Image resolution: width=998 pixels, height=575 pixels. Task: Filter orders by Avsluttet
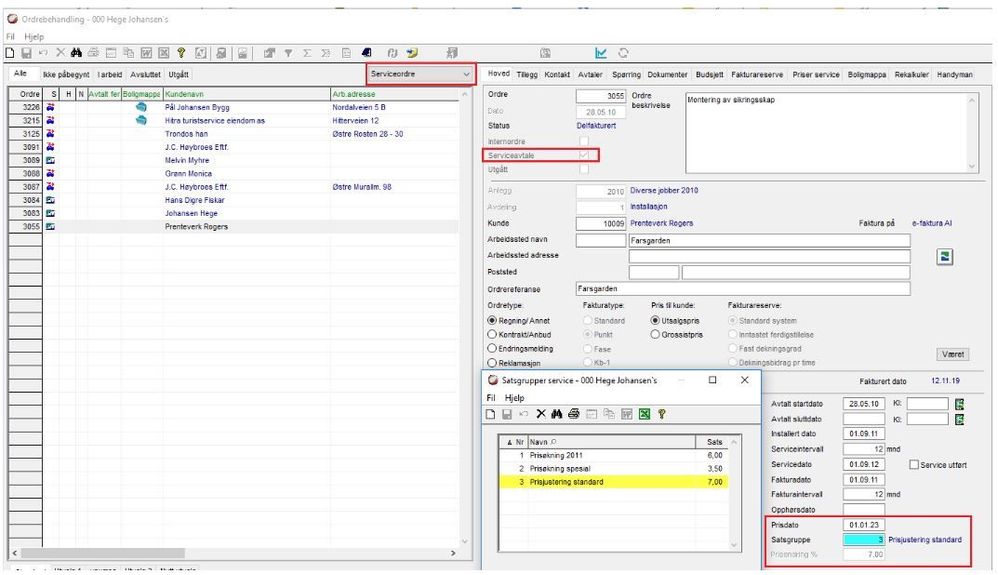pyautogui.click(x=145, y=75)
